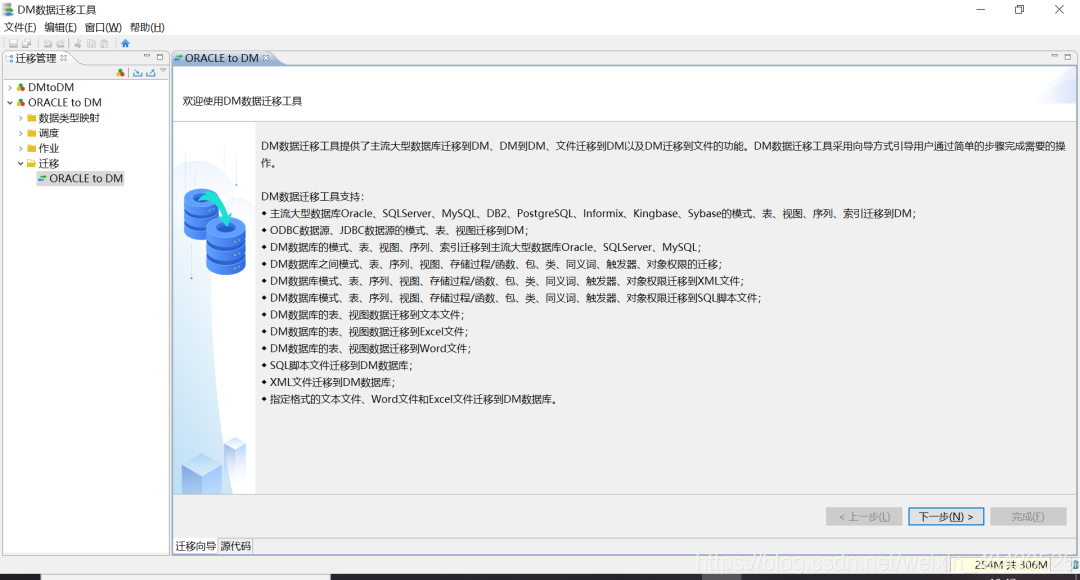Click the 完成(F) button
Viewport: 1080px width, 580px height.
click(1028, 517)
